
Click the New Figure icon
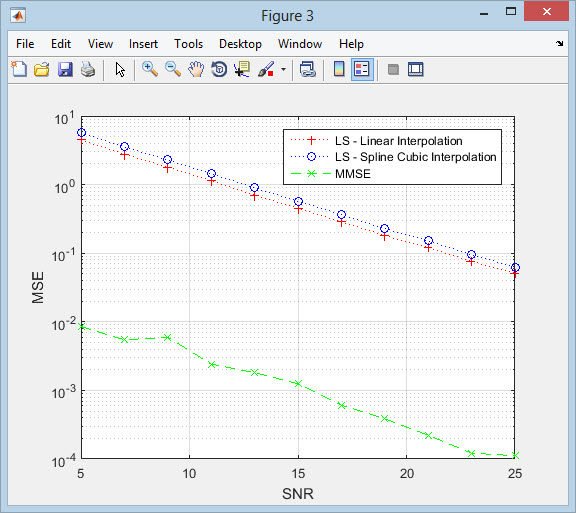tap(19, 69)
